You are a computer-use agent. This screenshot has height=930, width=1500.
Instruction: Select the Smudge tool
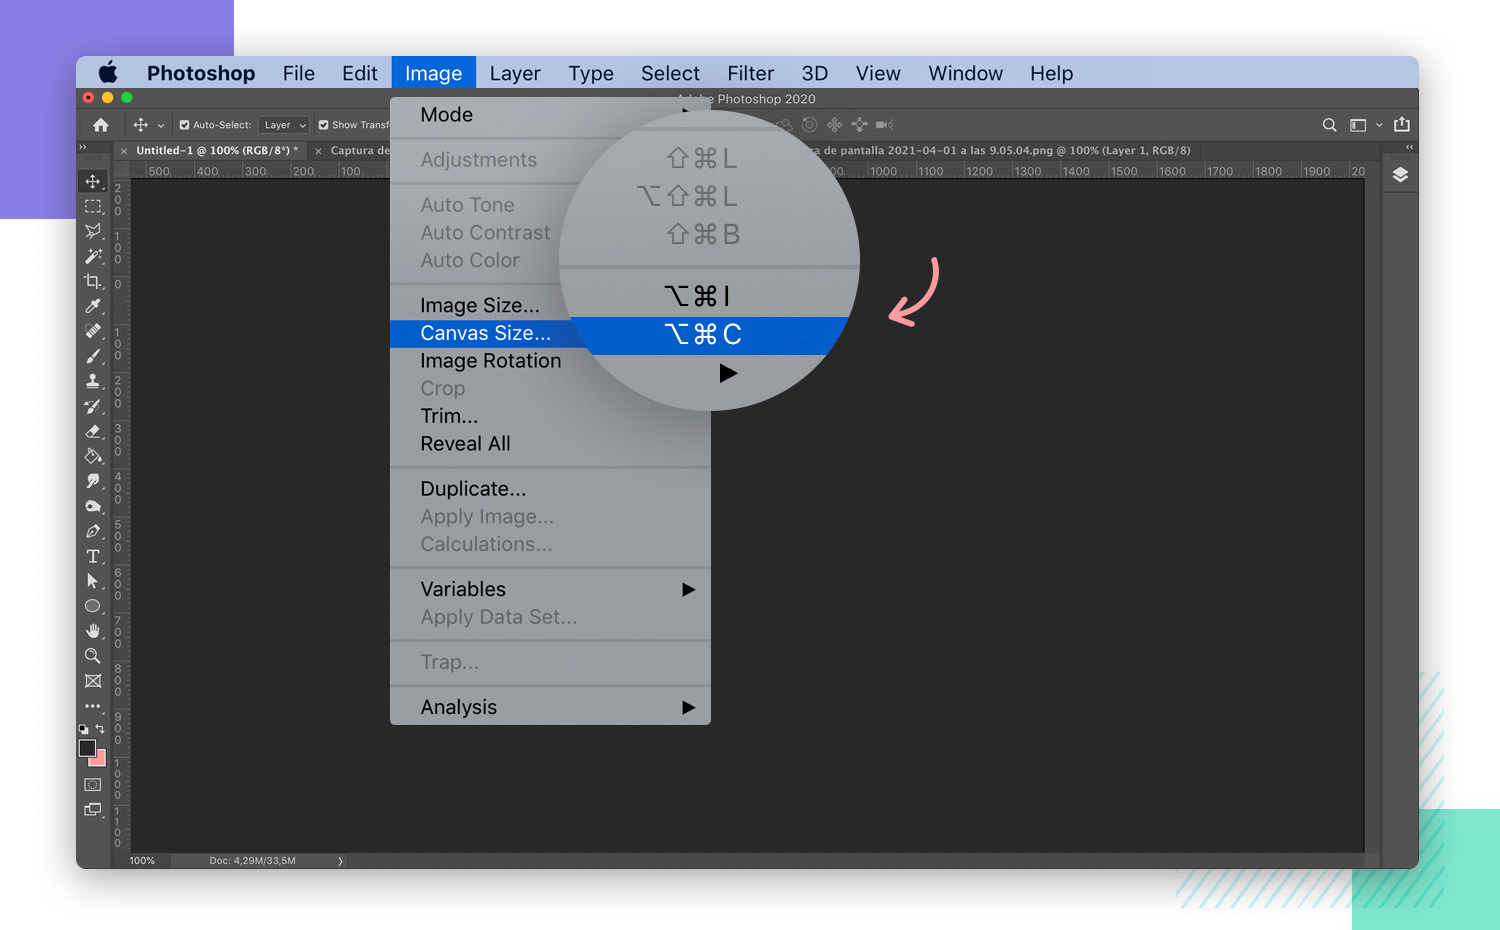[x=93, y=481]
